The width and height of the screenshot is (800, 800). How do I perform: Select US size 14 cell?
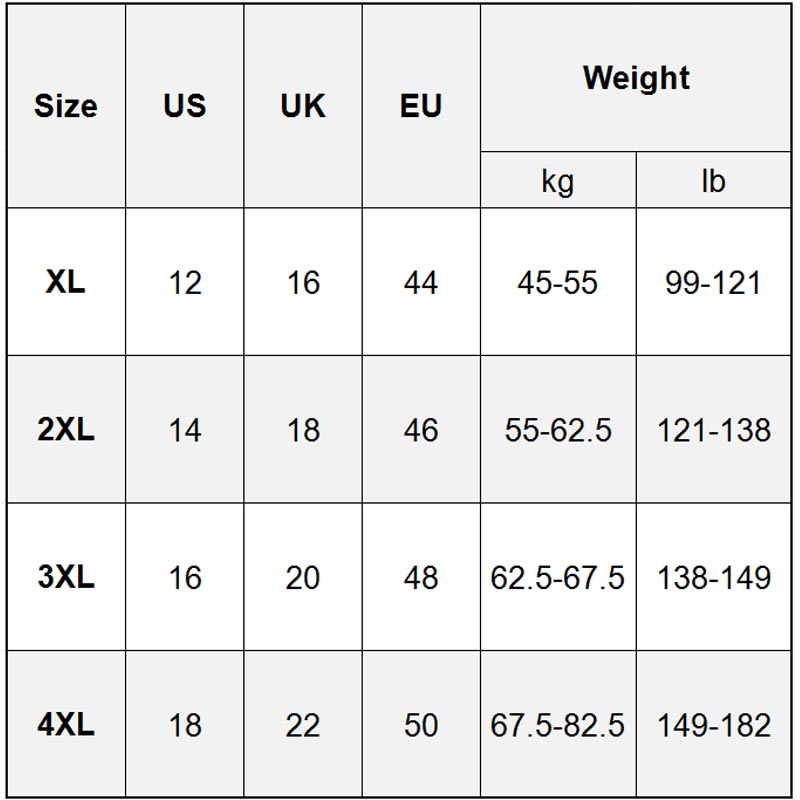[185, 429]
